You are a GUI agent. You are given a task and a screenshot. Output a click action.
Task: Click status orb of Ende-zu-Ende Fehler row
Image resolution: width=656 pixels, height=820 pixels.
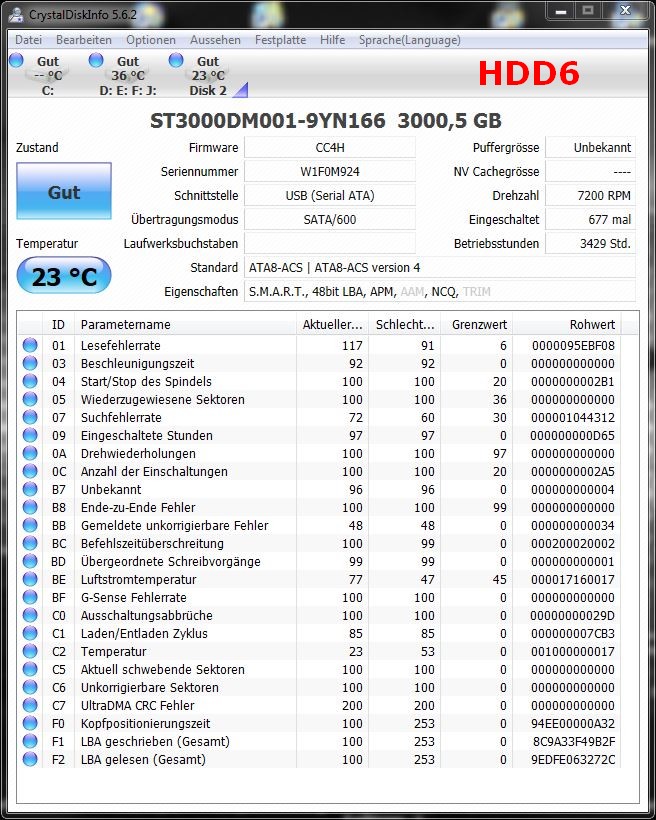click(30, 507)
